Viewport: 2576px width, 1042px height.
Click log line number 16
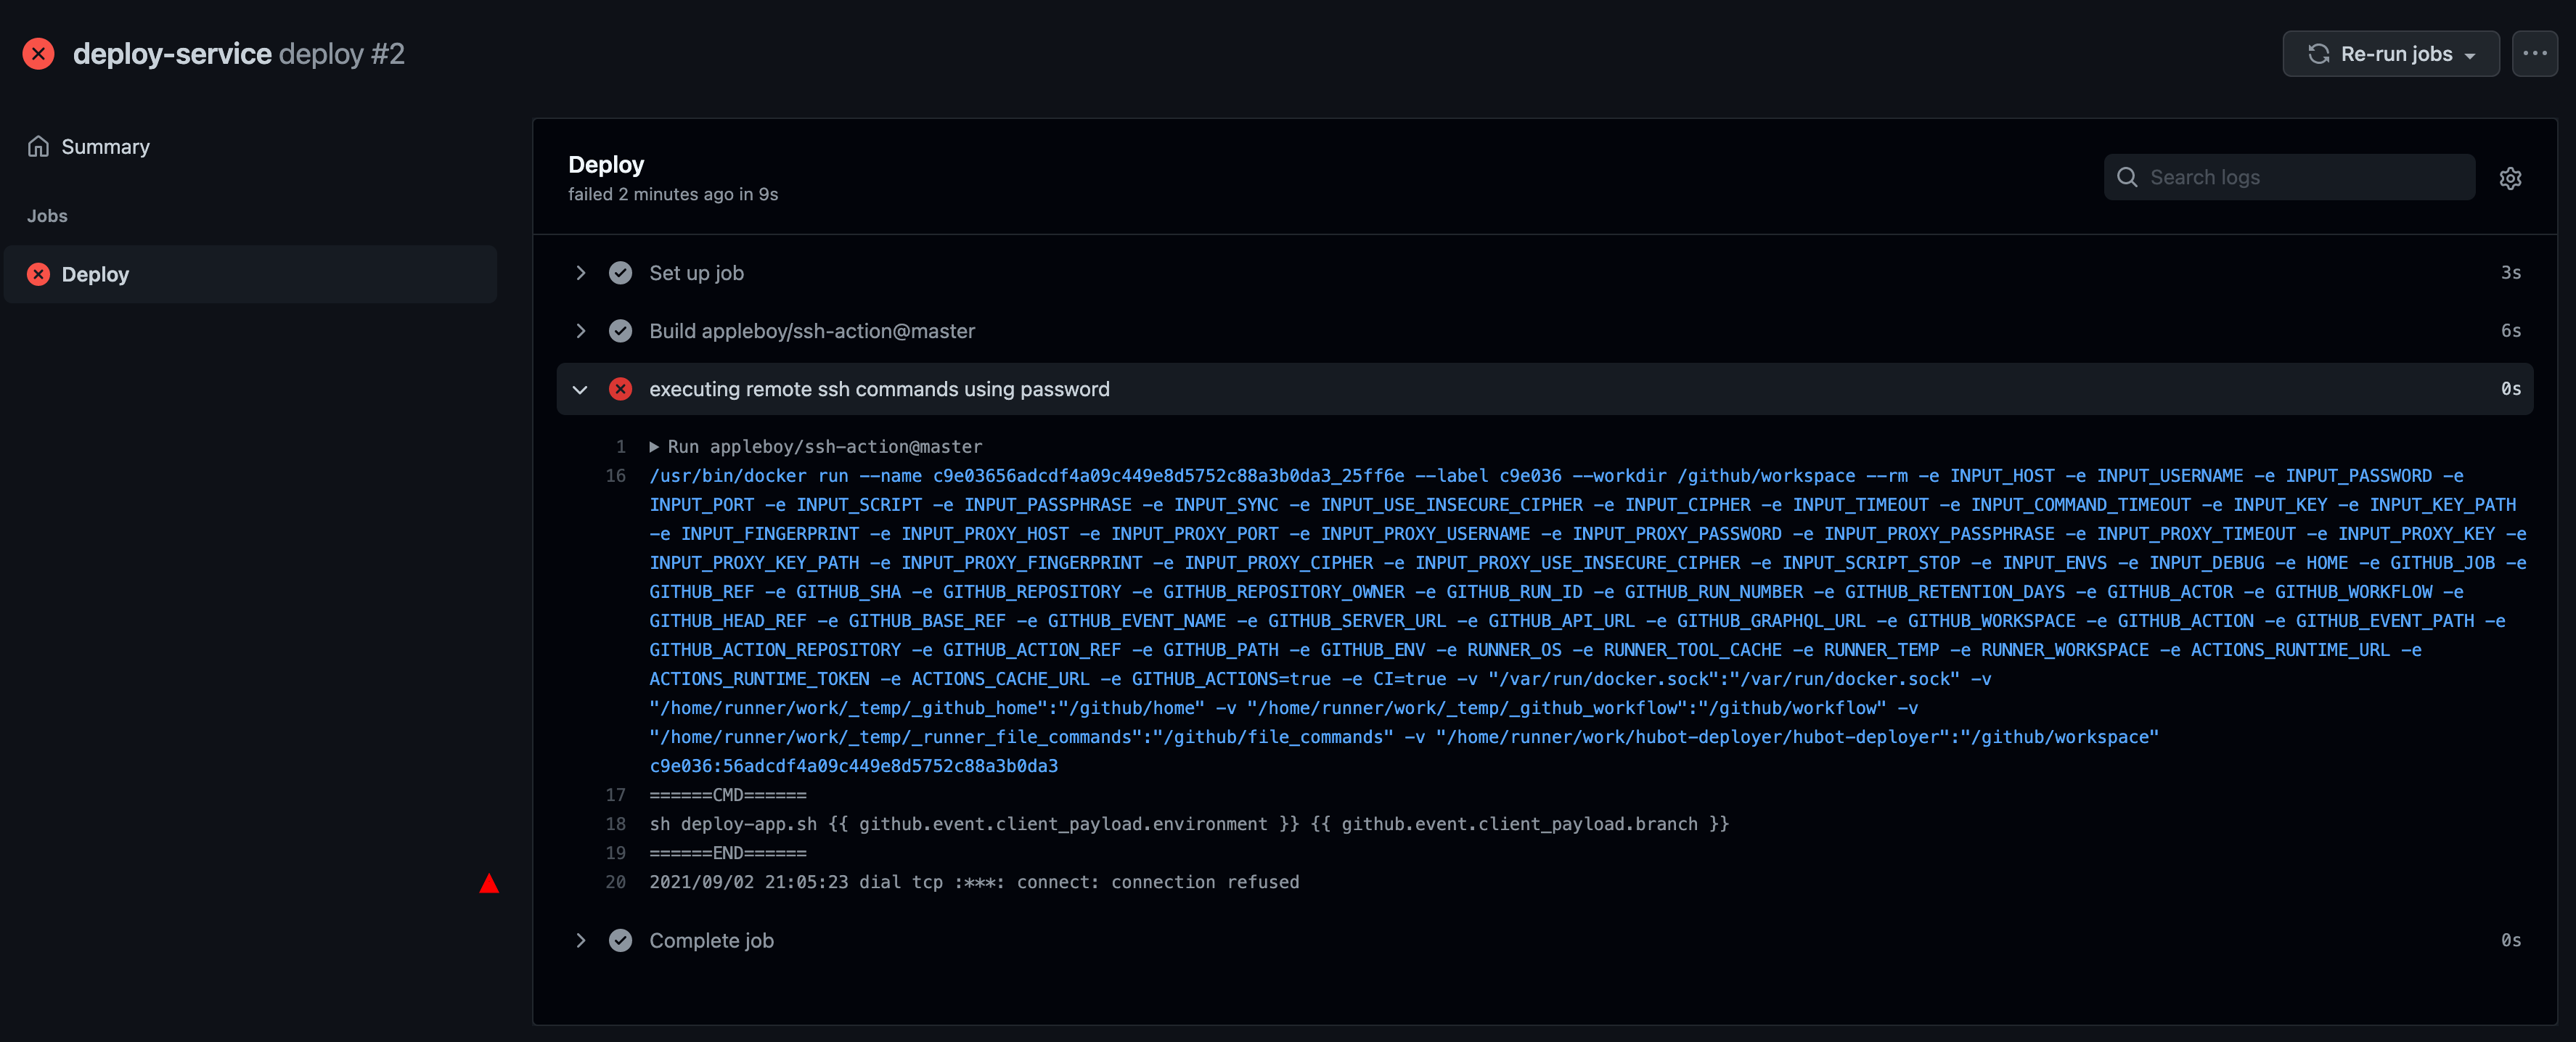pos(615,476)
